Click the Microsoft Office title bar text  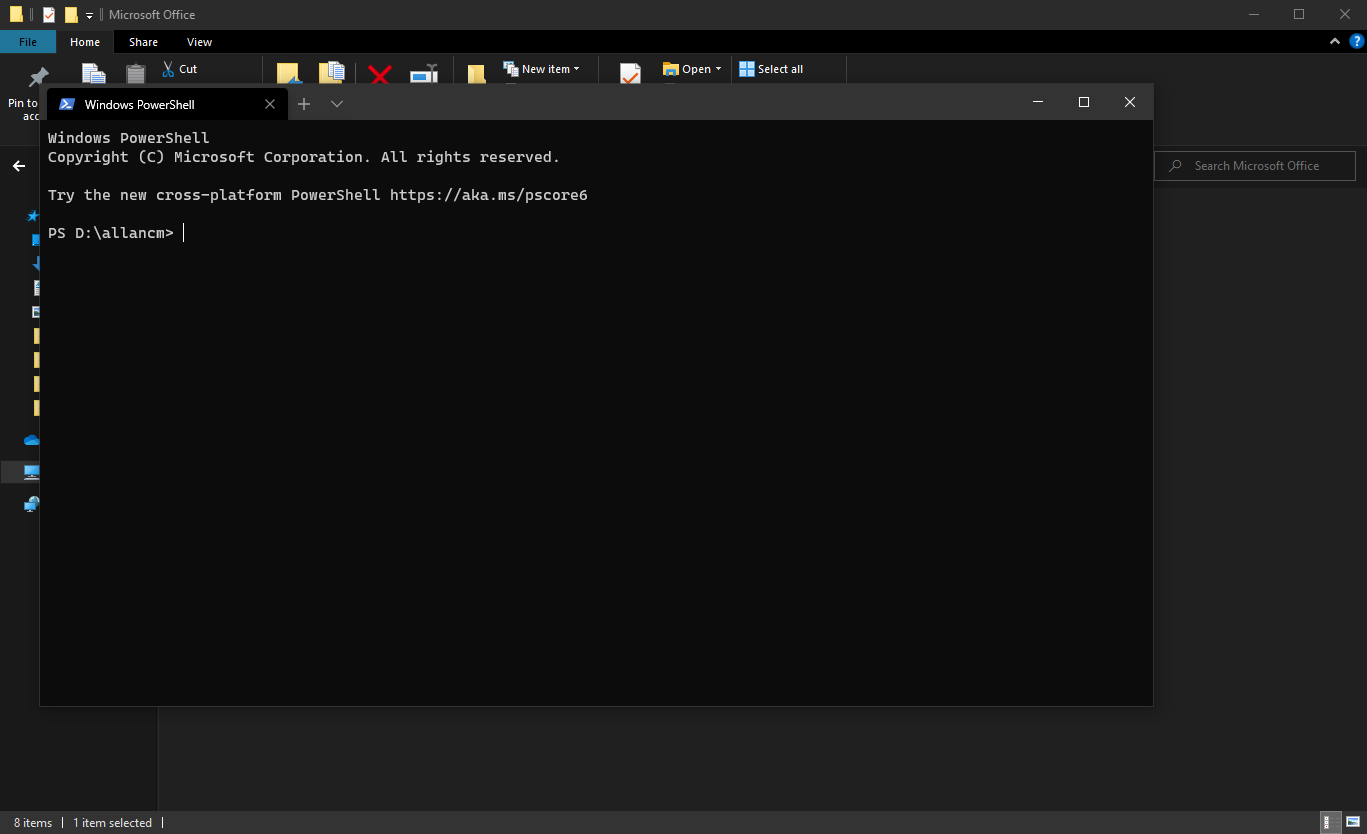point(152,15)
